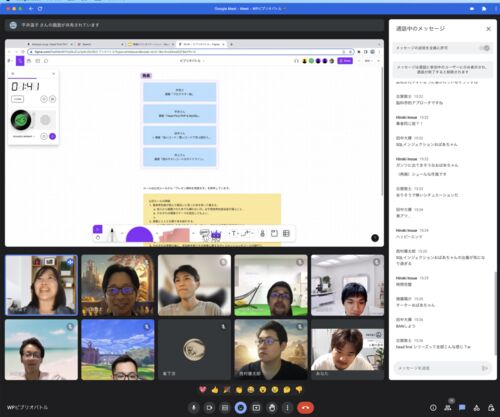Mute the microphone in Meet controls
The width and height of the screenshot is (500, 417).
(x=193, y=408)
